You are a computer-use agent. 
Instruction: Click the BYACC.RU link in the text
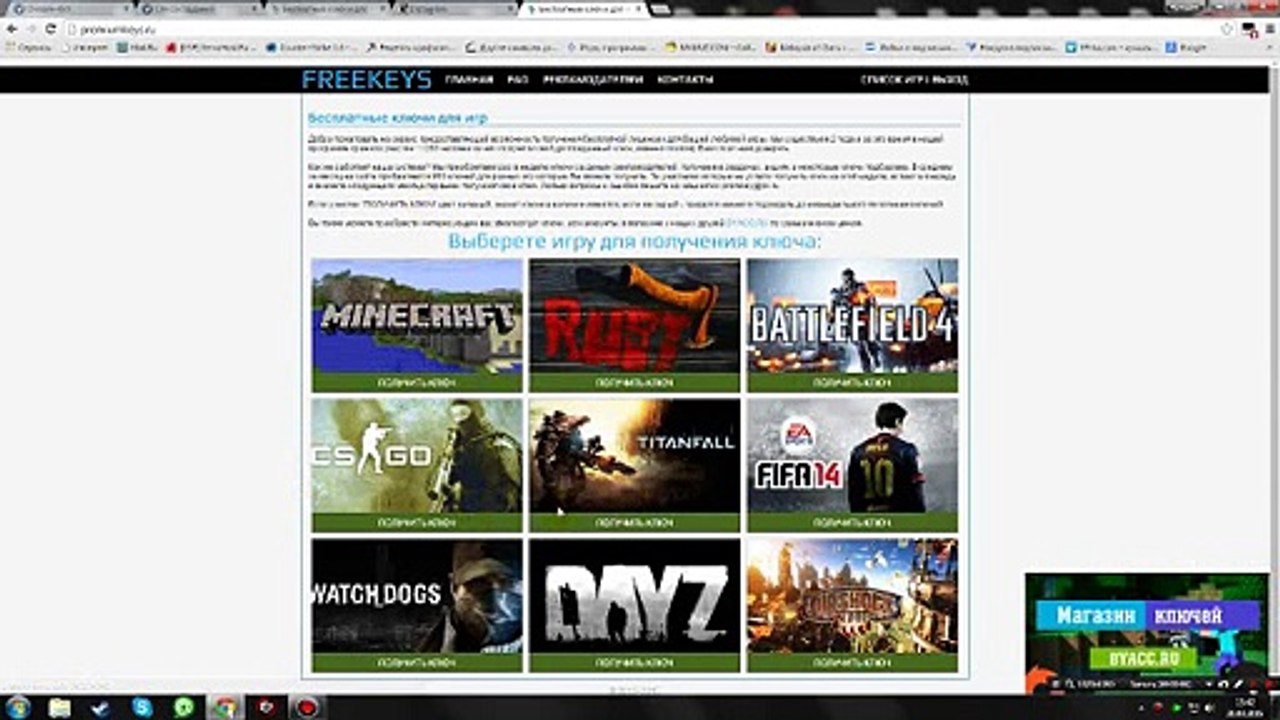pyautogui.click(x=747, y=223)
